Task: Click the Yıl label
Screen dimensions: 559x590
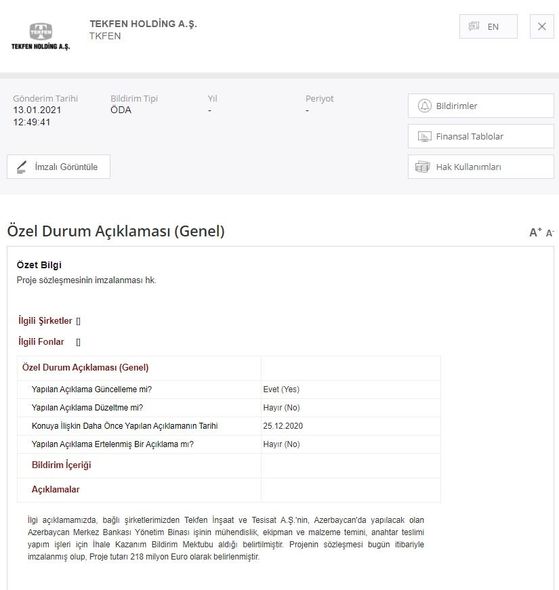Action: coord(213,99)
